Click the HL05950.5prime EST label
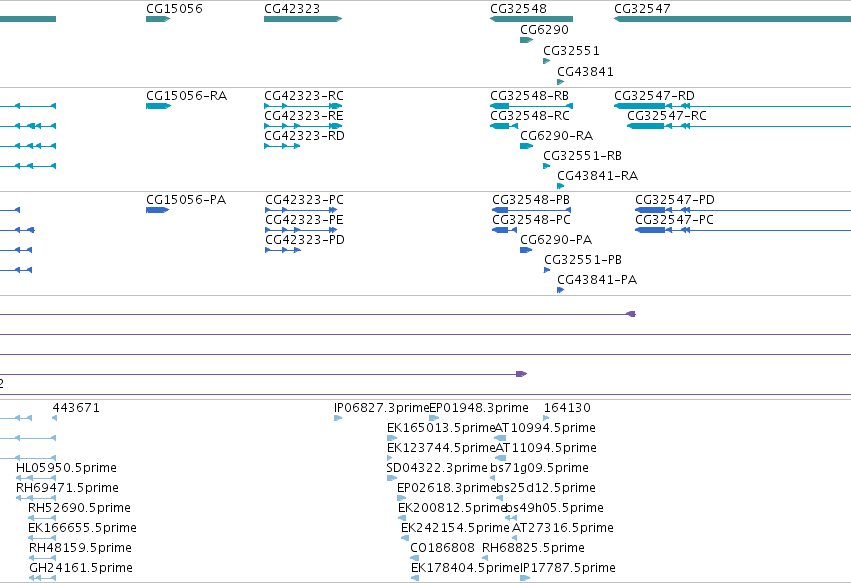Viewport: 851px width, 583px height. [x=66, y=468]
